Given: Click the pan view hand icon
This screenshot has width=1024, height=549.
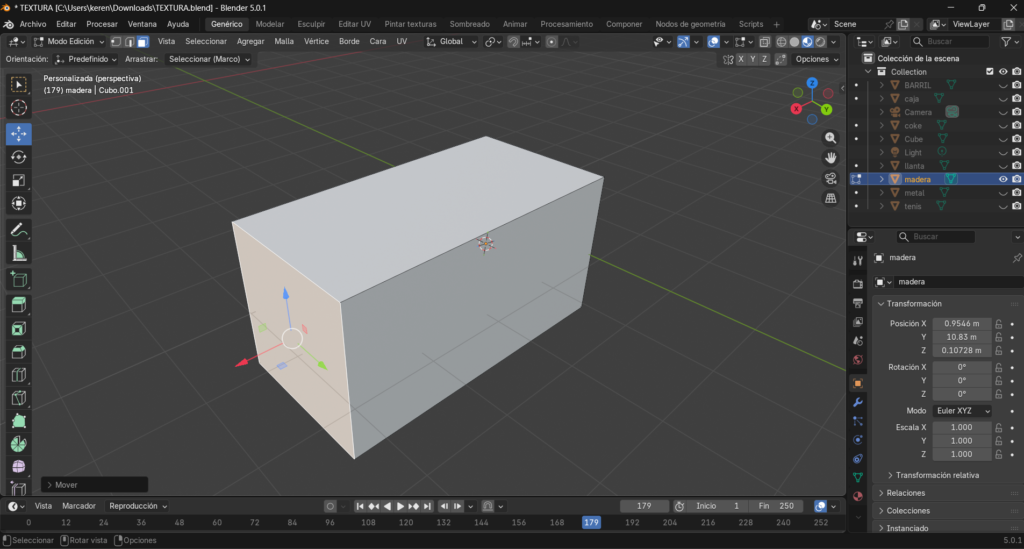Looking at the screenshot, I should coord(830,158).
